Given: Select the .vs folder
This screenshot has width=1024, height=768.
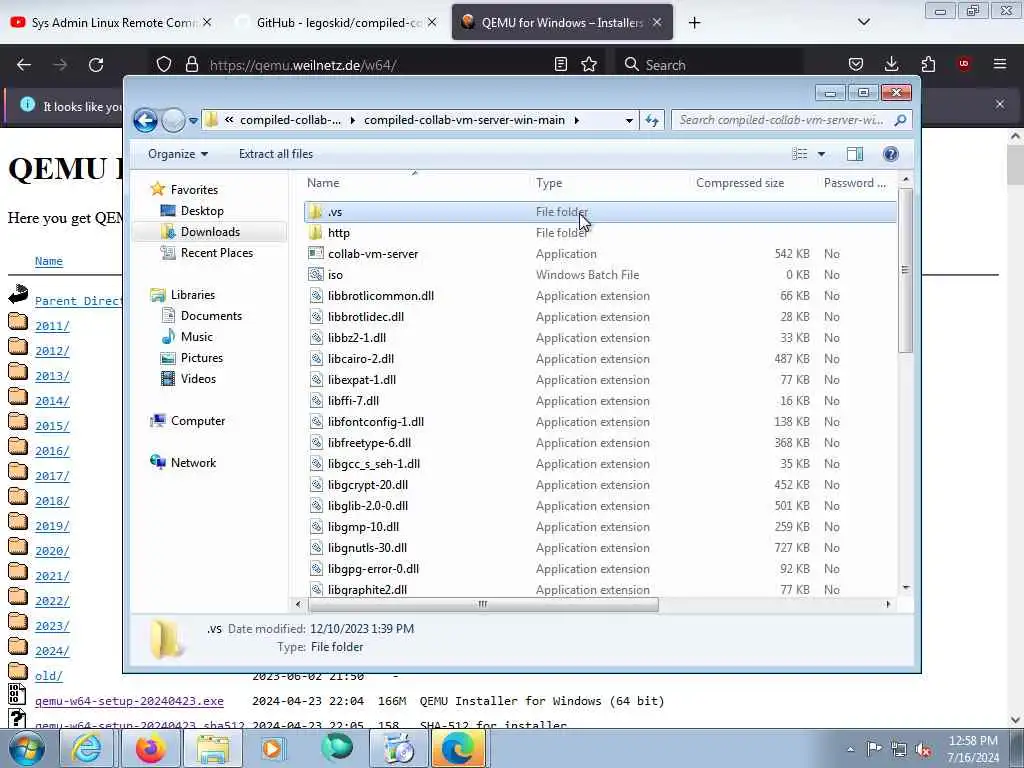Looking at the screenshot, I should (600, 212).
